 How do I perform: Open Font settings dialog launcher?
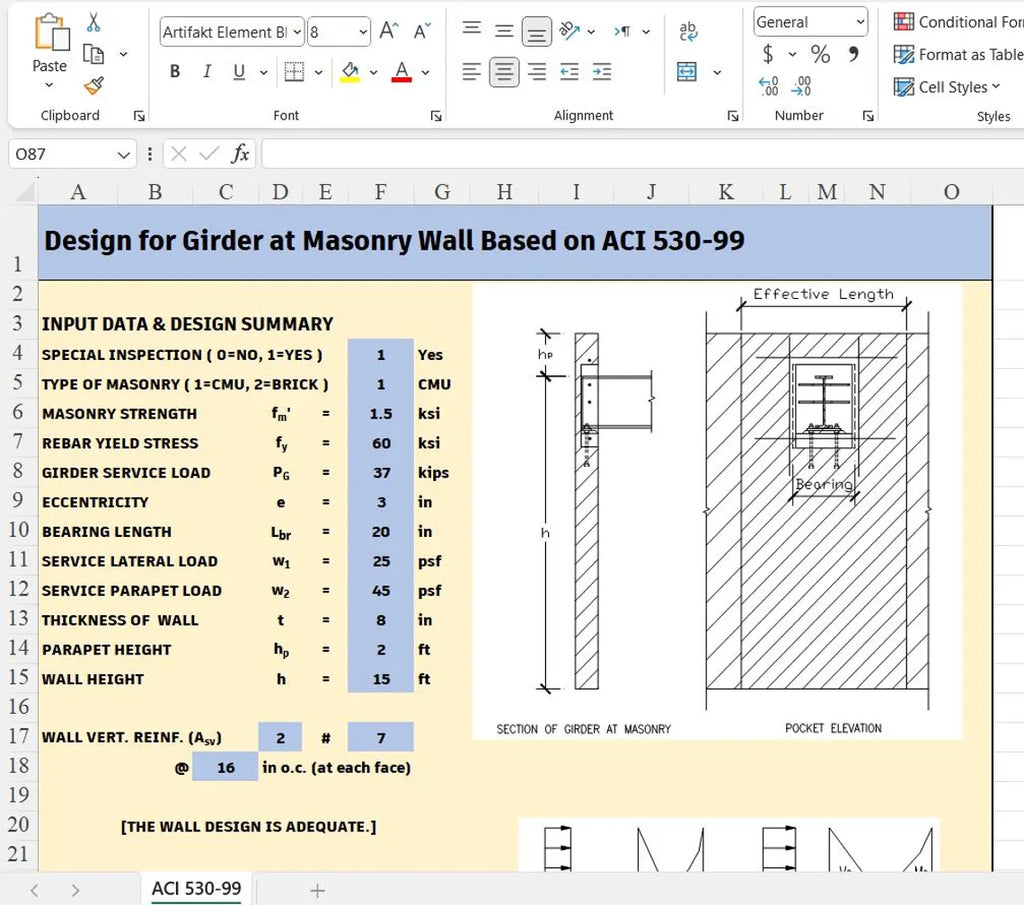[436, 116]
